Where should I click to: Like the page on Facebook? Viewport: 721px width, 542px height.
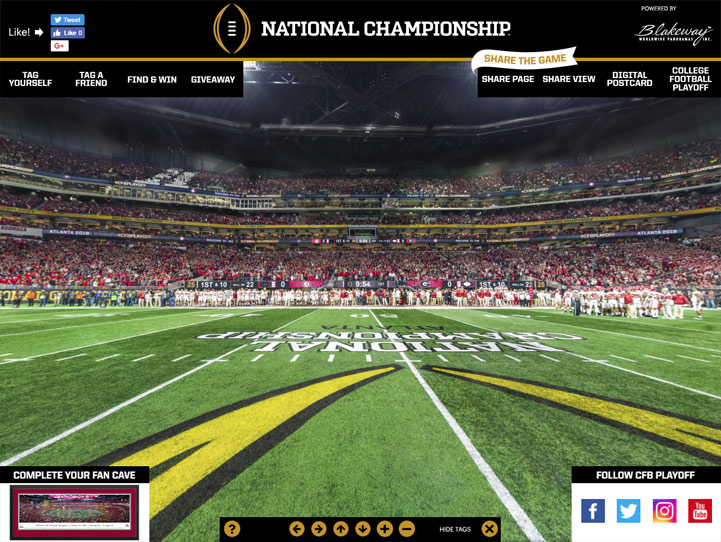click(x=68, y=33)
